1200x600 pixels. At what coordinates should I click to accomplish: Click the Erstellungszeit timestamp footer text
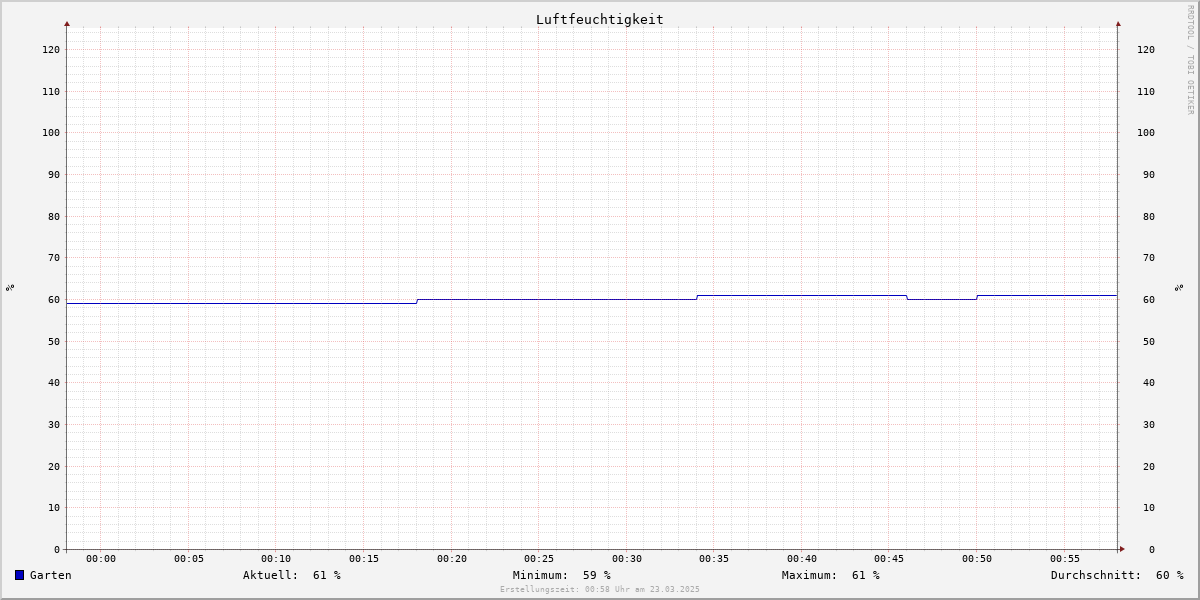(600, 589)
